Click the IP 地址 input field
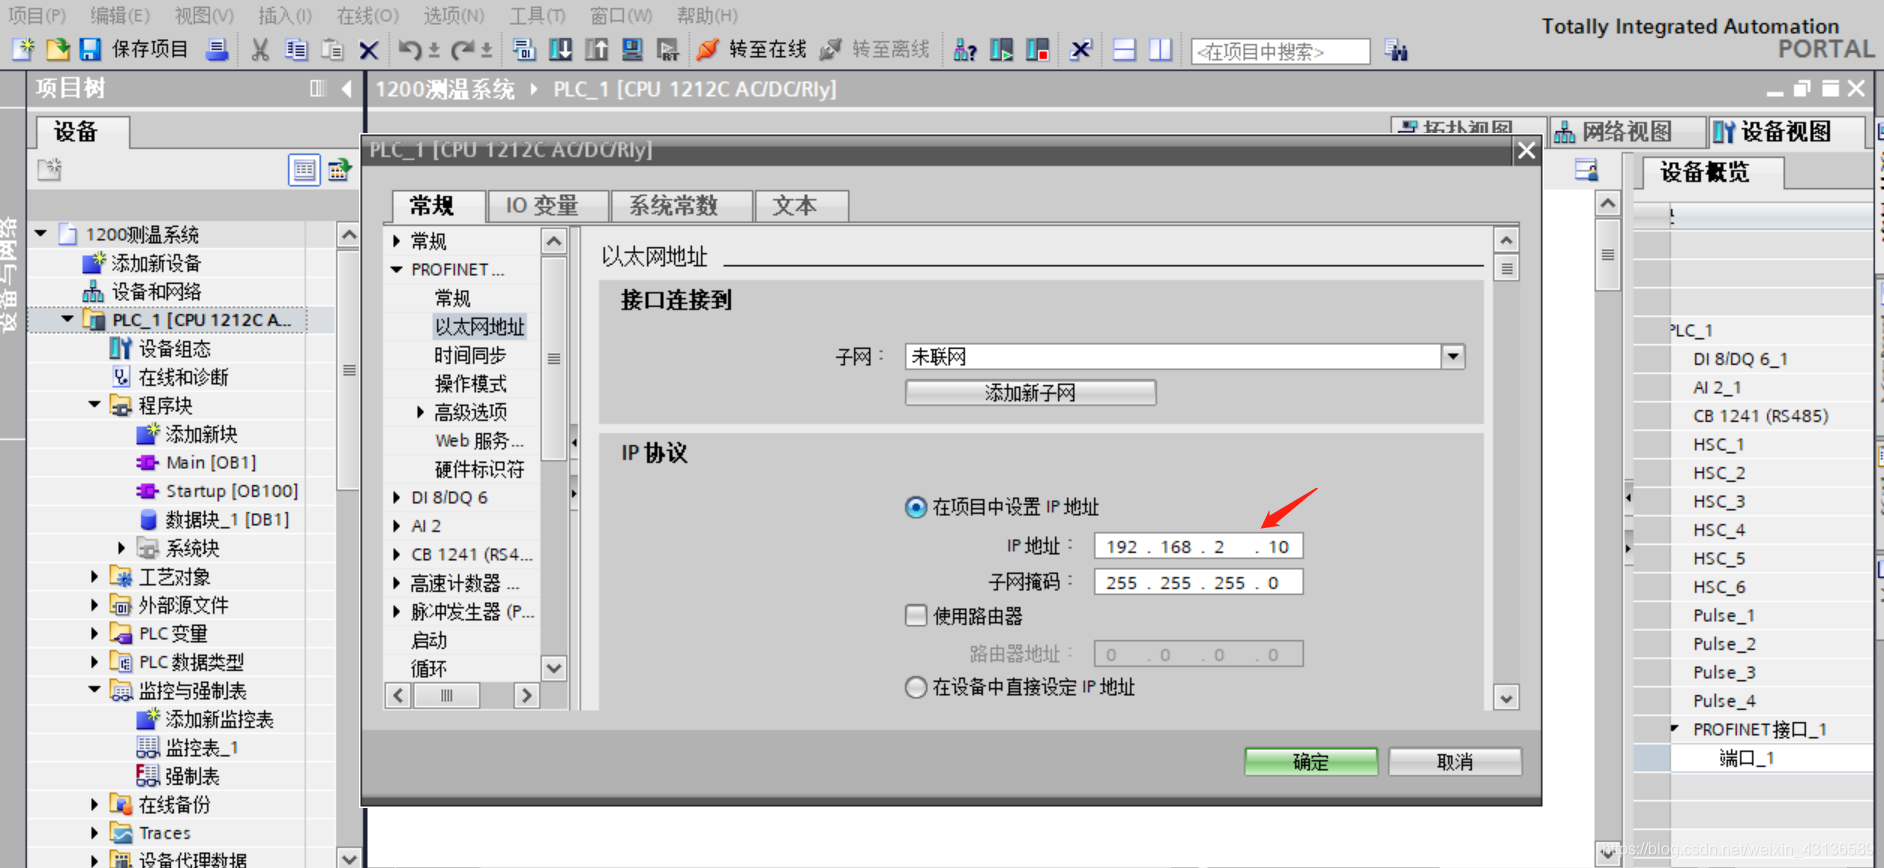This screenshot has width=1884, height=868. 1198,546
